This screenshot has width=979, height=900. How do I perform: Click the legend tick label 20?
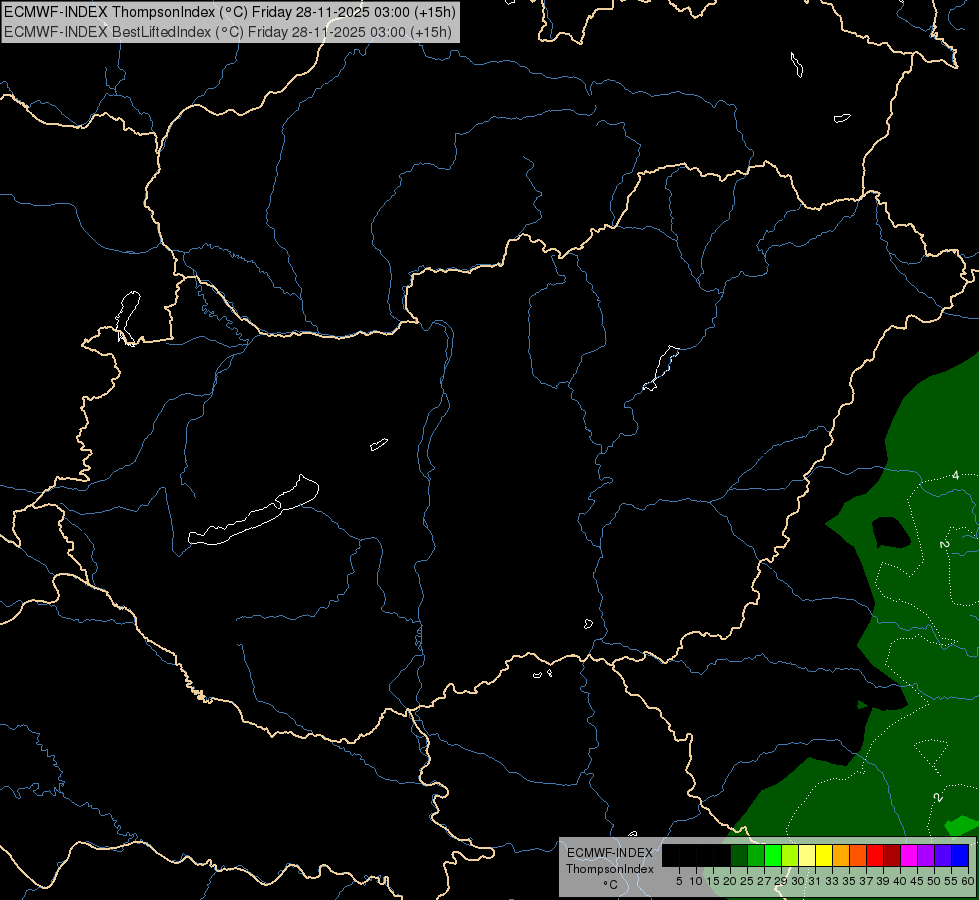click(730, 881)
